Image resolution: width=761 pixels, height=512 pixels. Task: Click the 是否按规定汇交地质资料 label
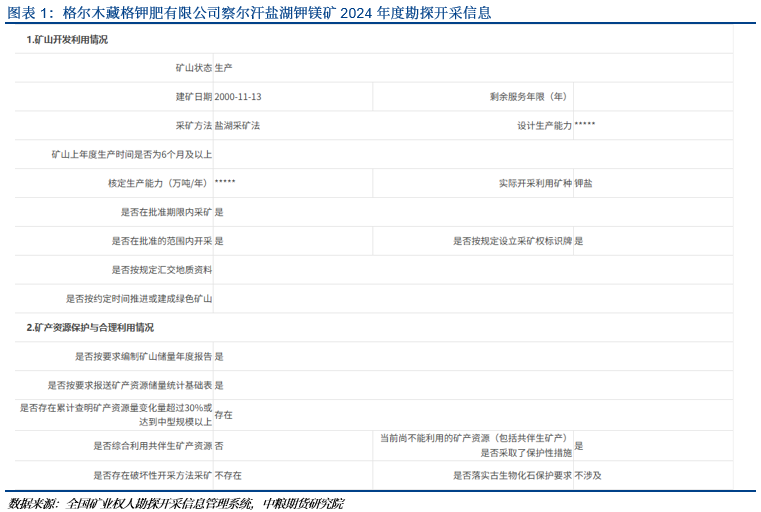click(162, 270)
